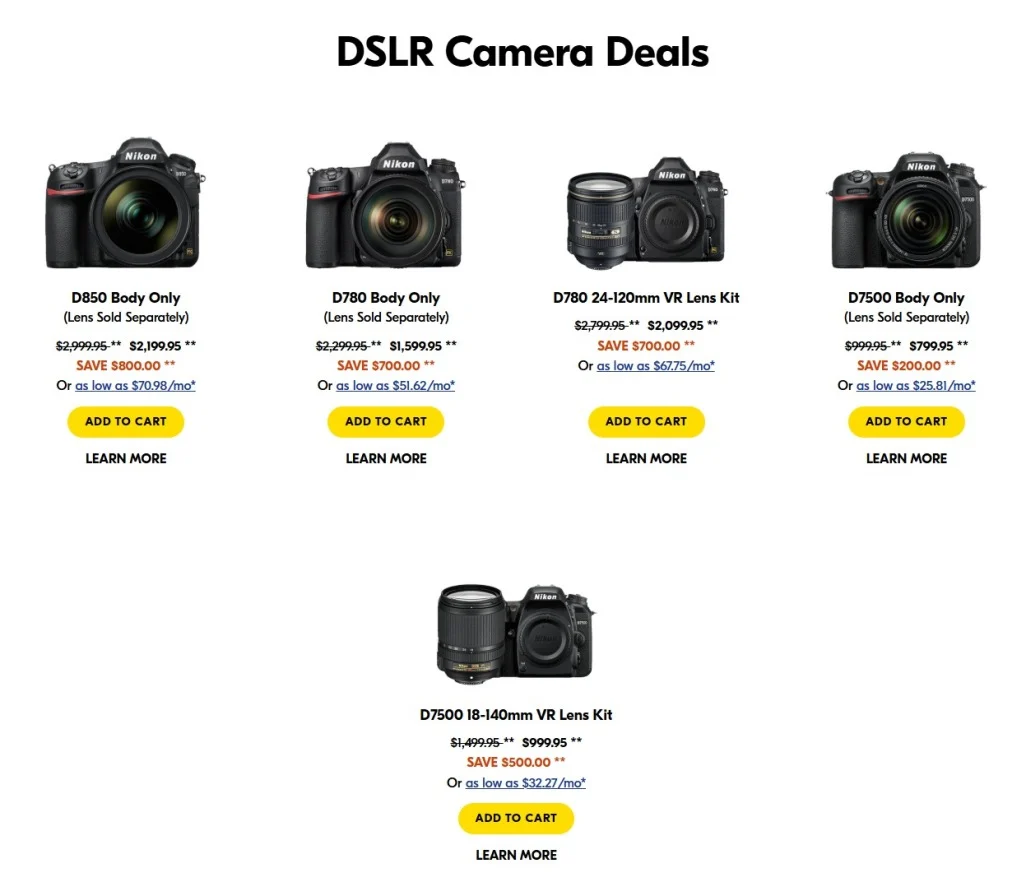Add the D850 Body Only to cart
This screenshot has width=1026, height=896.
click(126, 421)
